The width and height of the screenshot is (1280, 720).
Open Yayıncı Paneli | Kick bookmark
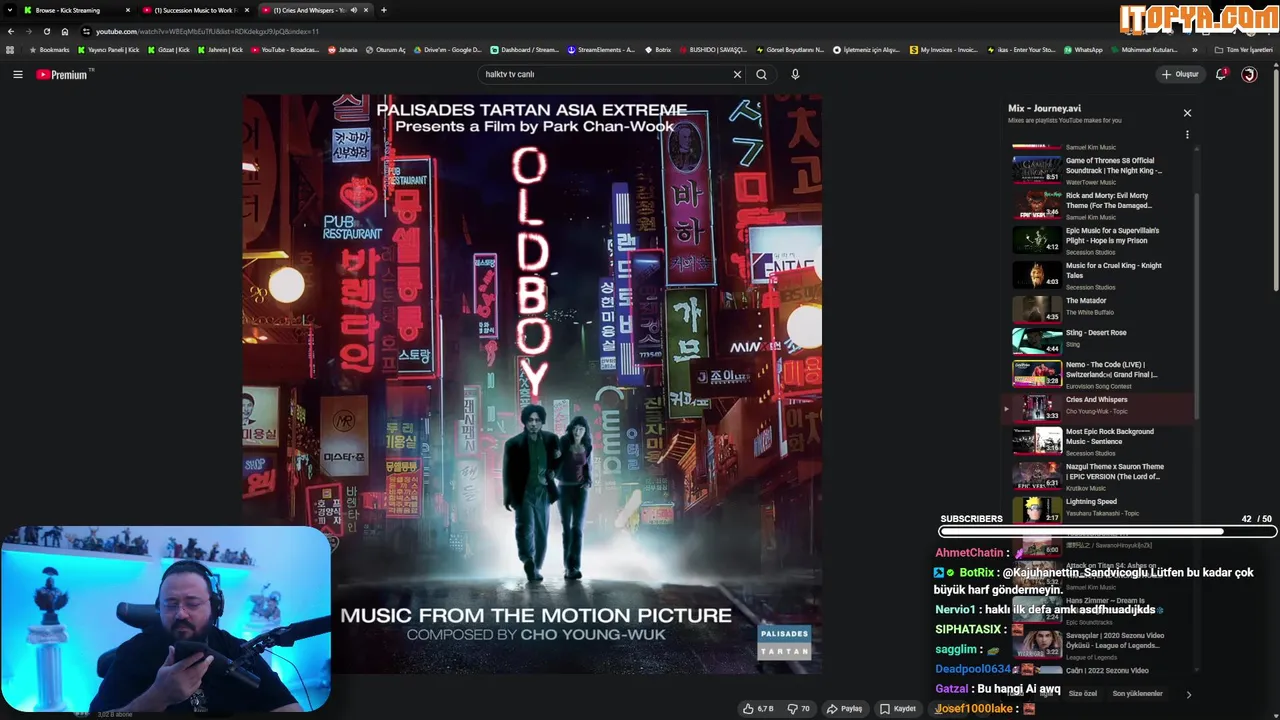(109, 50)
